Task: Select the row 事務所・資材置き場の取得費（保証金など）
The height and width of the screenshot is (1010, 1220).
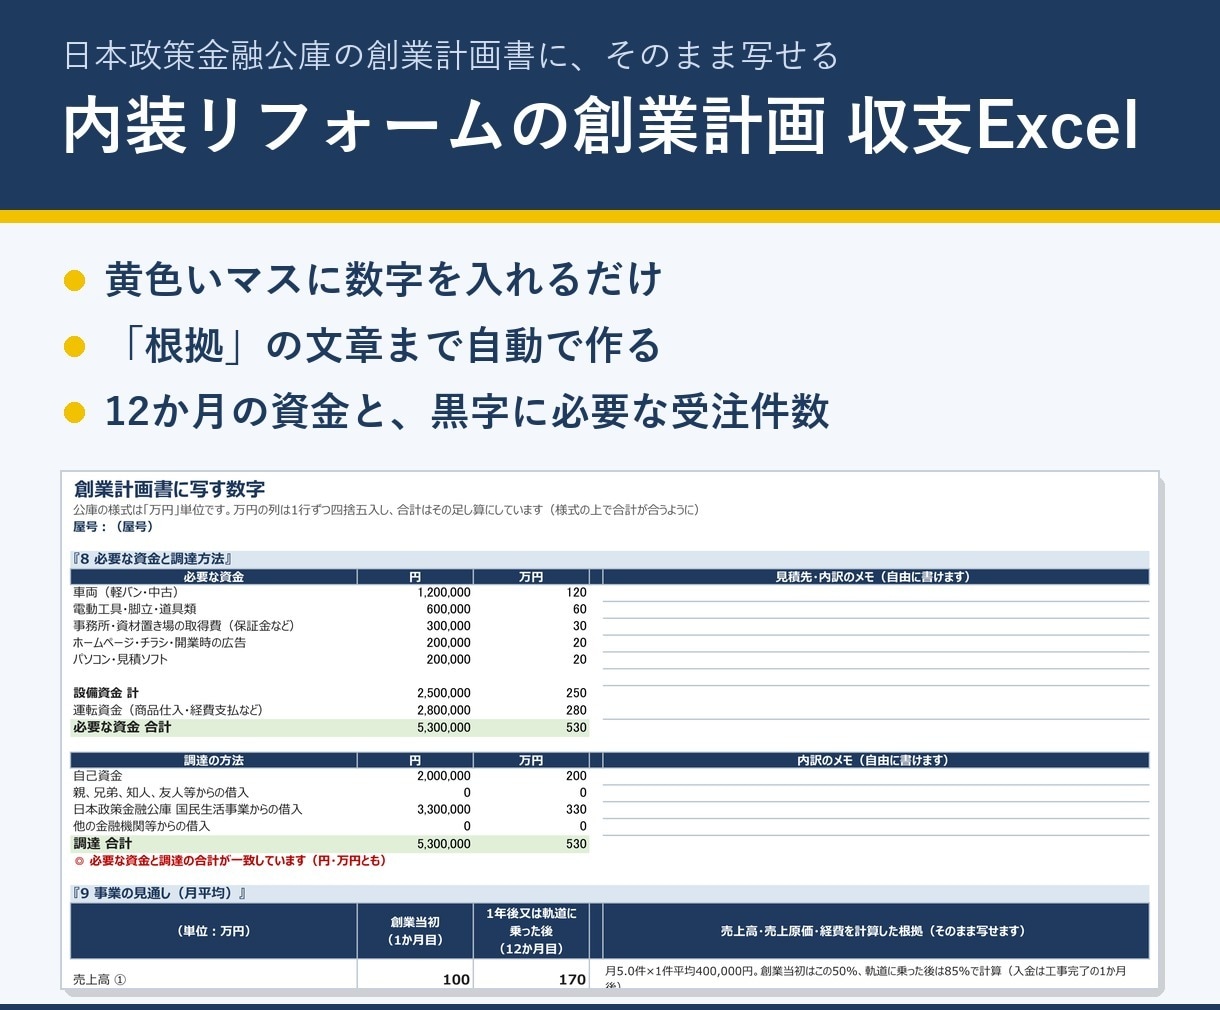Action: pyautogui.click(x=184, y=626)
